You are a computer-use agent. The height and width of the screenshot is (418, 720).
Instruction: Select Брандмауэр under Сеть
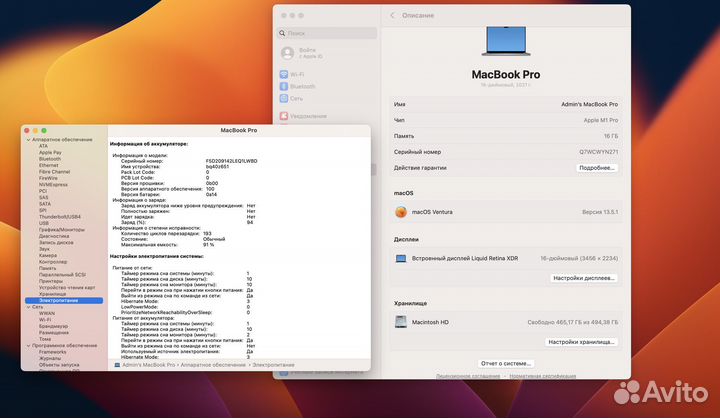click(53, 326)
